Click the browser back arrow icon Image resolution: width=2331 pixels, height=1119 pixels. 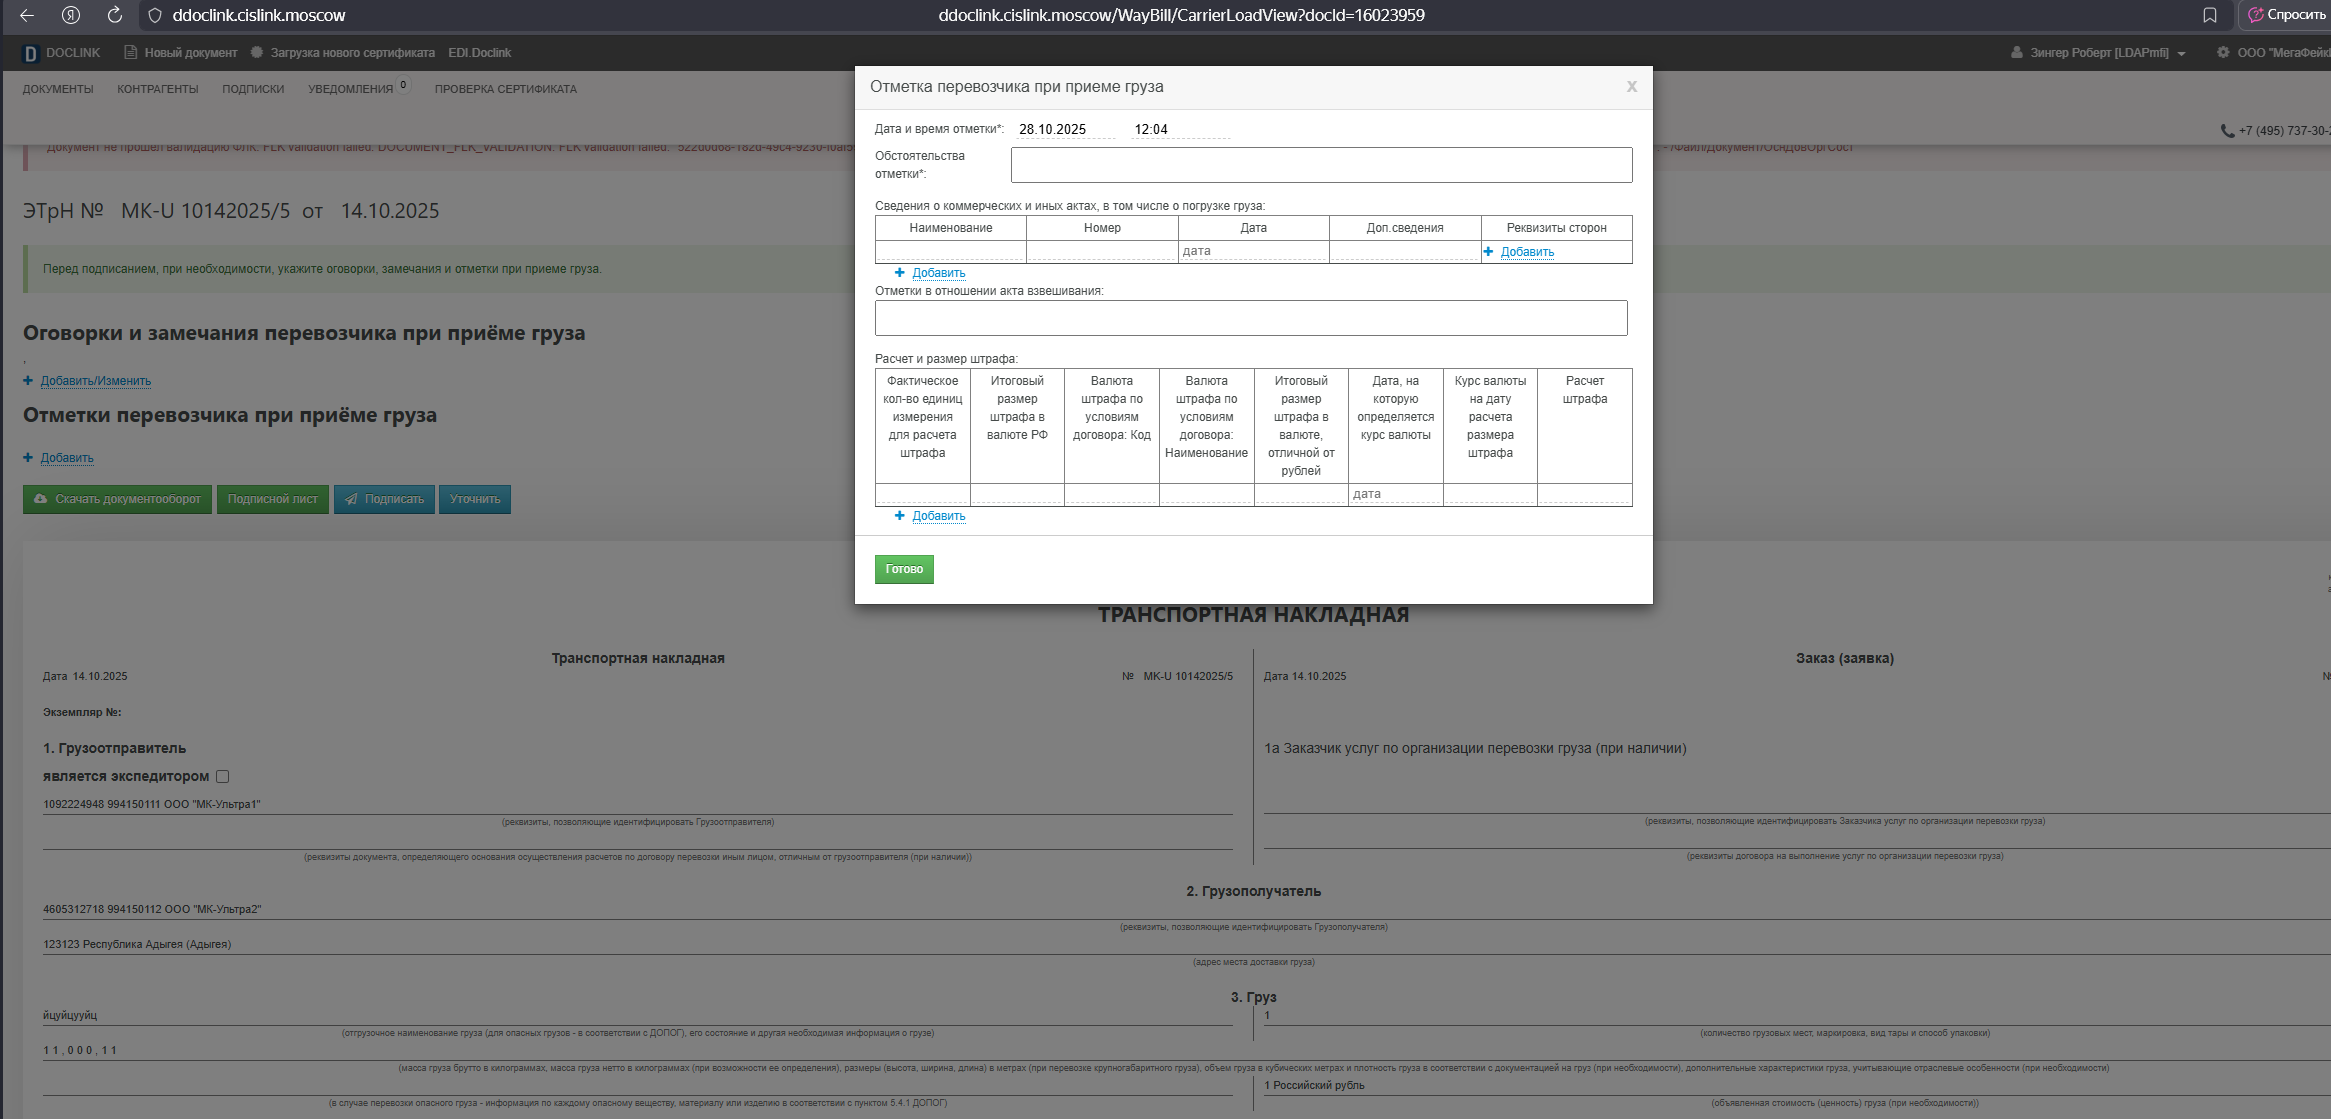tap(27, 15)
